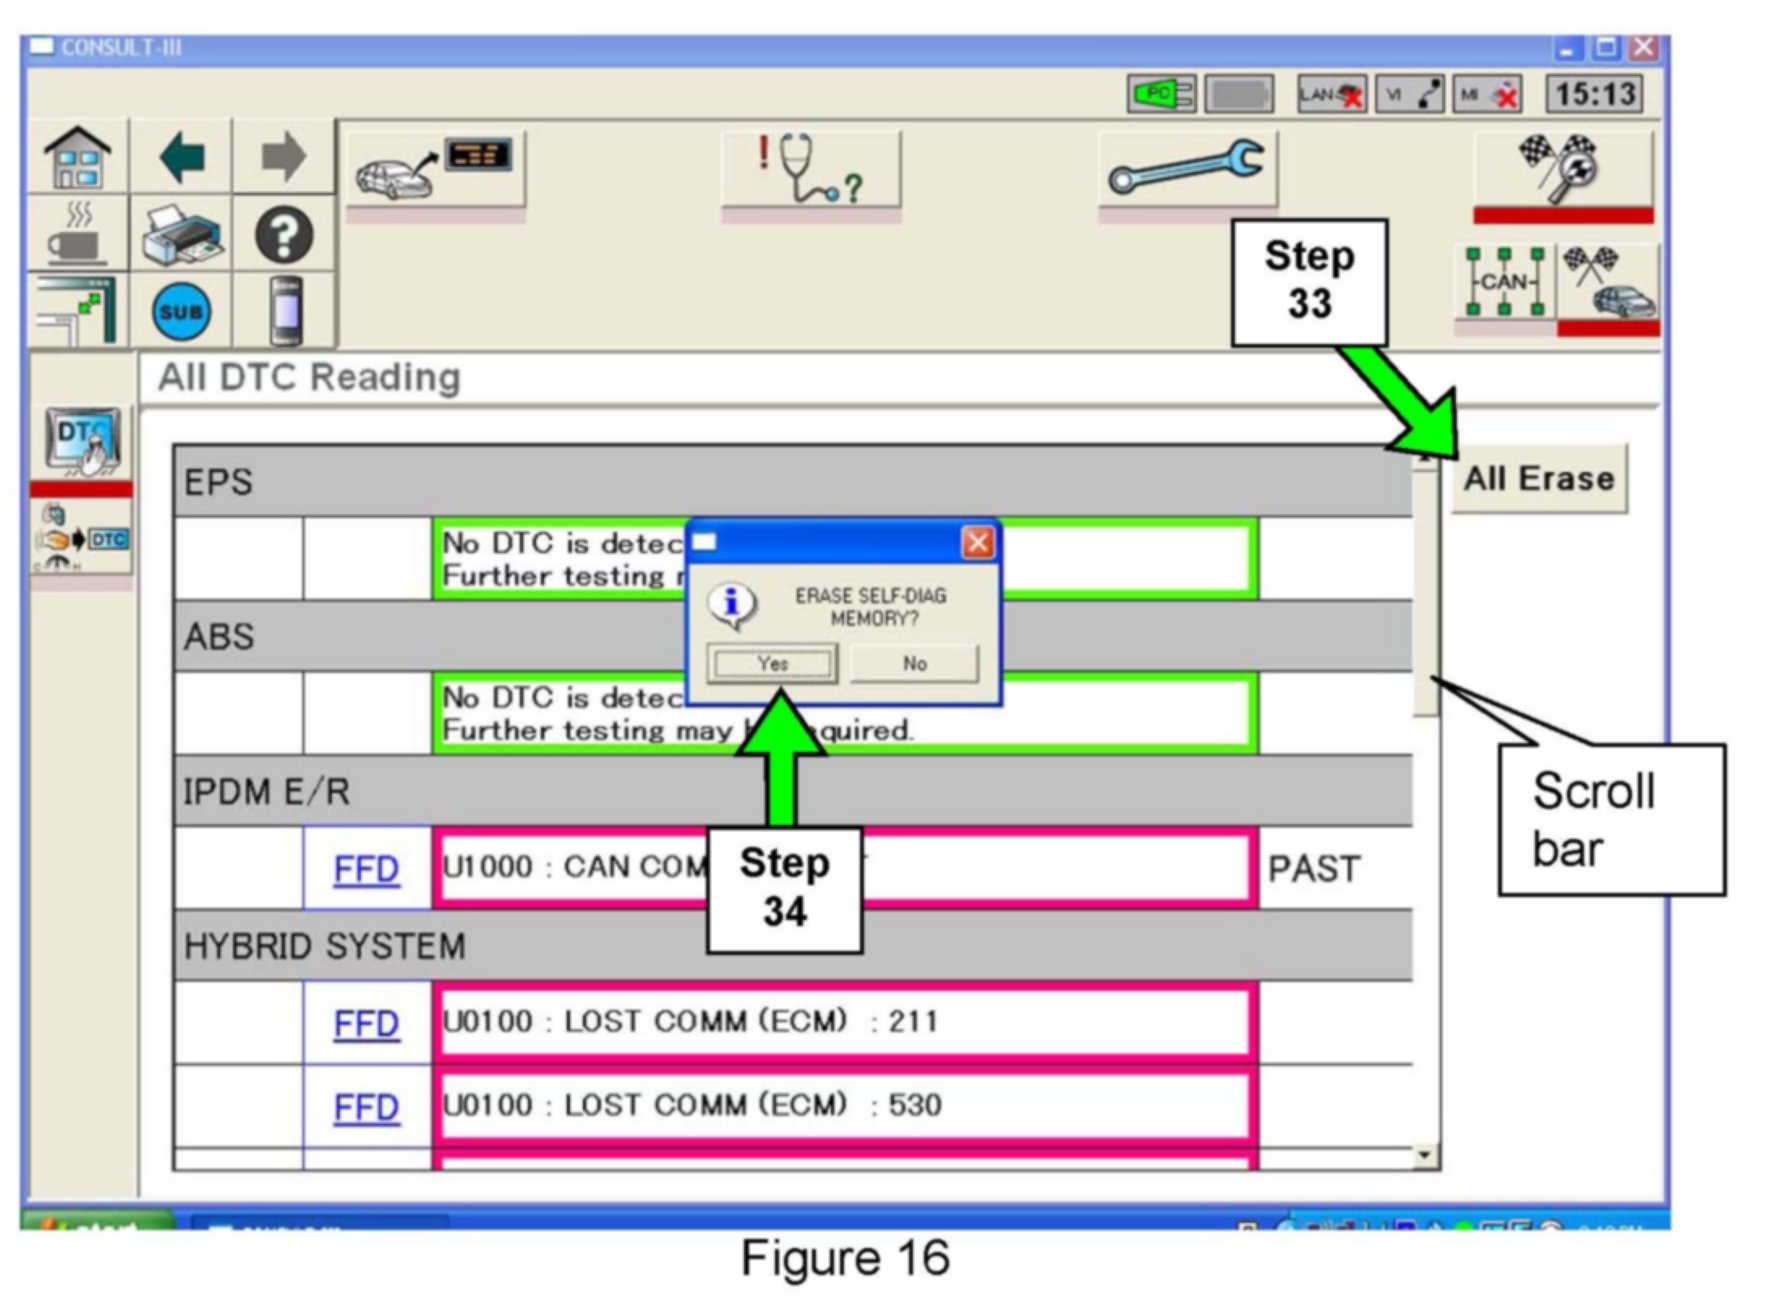Go back with the green left arrow

pyautogui.click(x=182, y=158)
